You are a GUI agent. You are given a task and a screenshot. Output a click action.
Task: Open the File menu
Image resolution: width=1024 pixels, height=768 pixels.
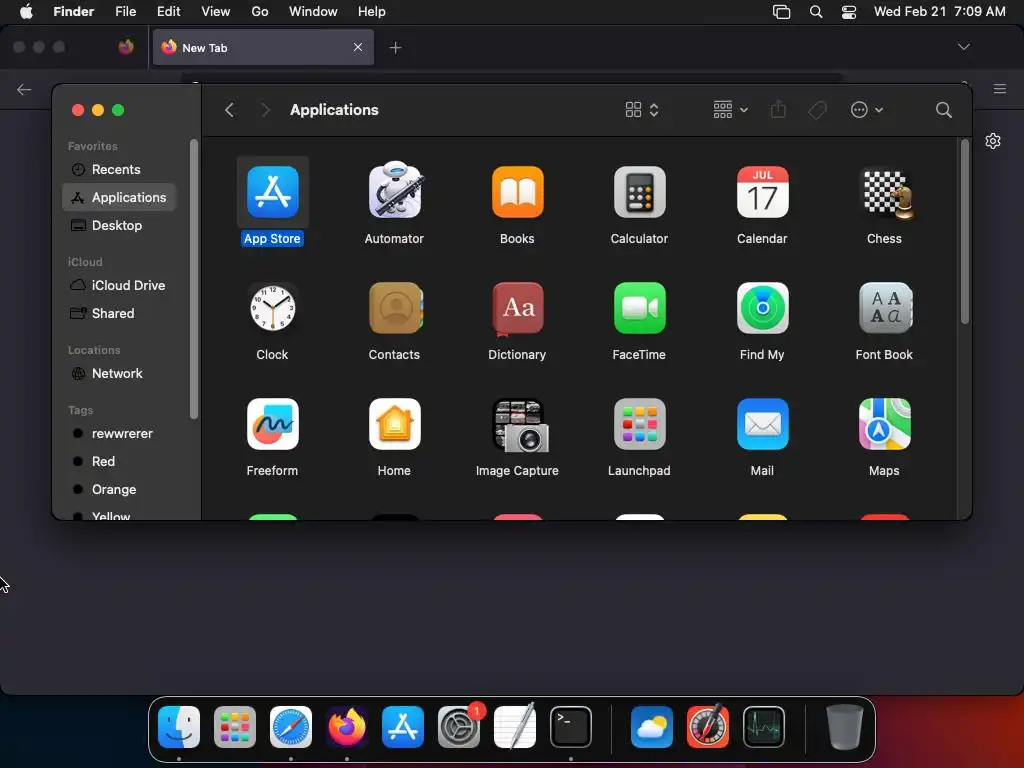click(x=125, y=12)
